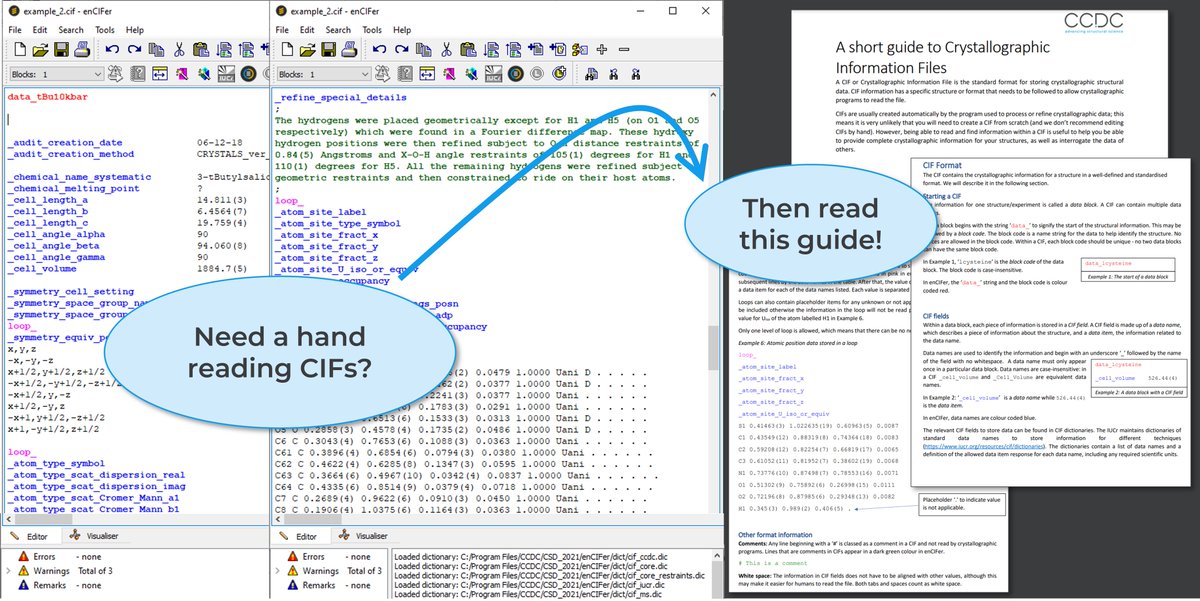Click Paste clipboard icon in left enCIFer window
The width and height of the screenshot is (1200, 601).
(x=200, y=49)
